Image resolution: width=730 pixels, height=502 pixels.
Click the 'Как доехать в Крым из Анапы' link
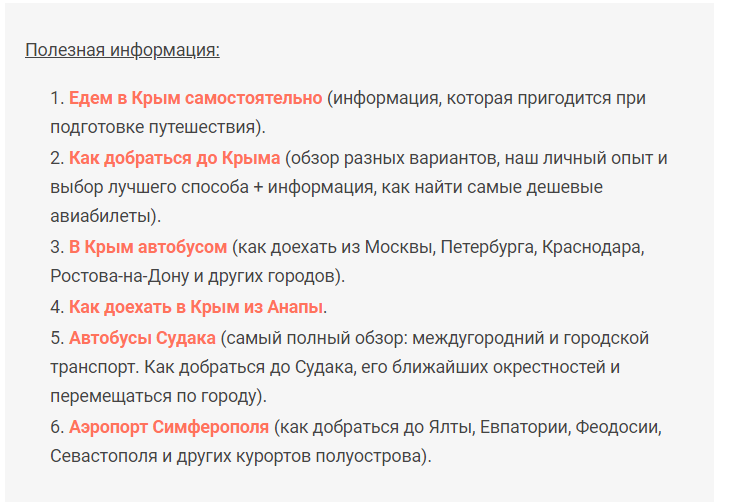click(196, 307)
